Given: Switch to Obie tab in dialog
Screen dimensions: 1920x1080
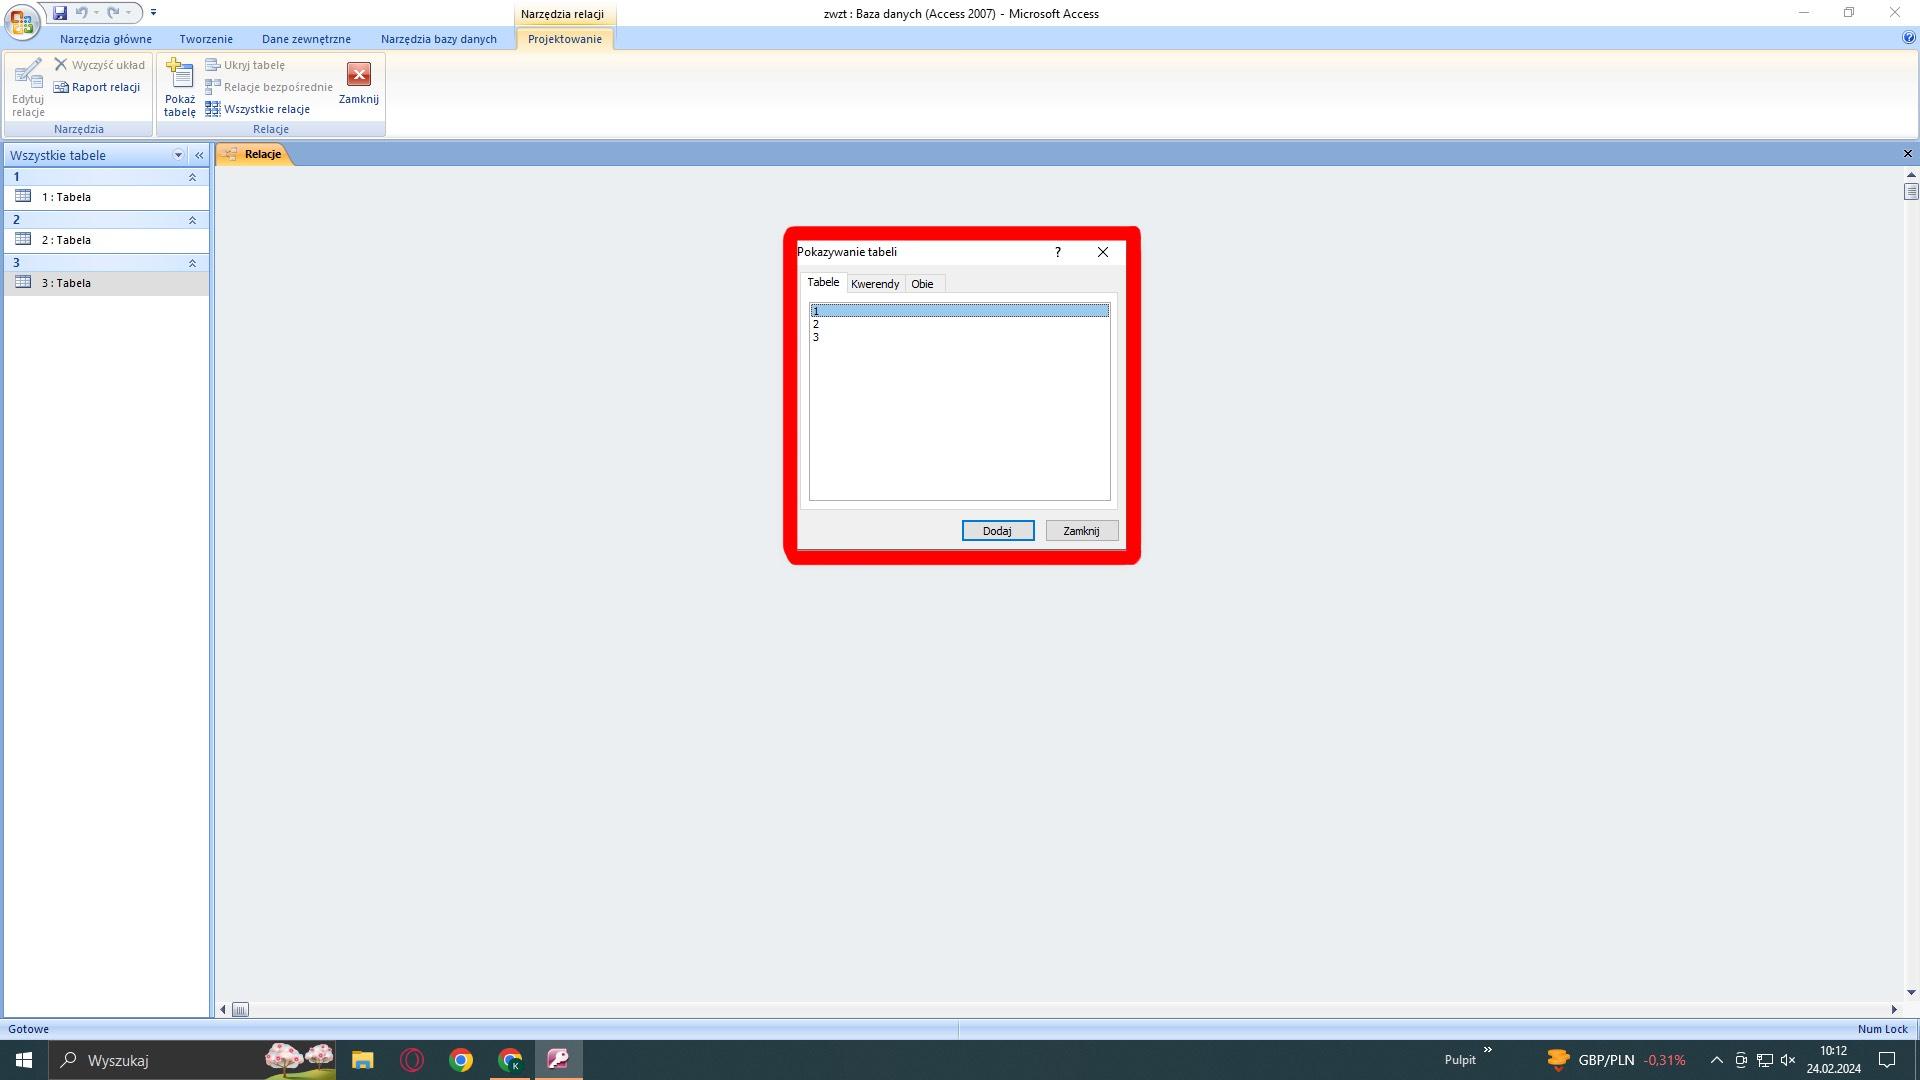Looking at the screenshot, I should (x=922, y=284).
